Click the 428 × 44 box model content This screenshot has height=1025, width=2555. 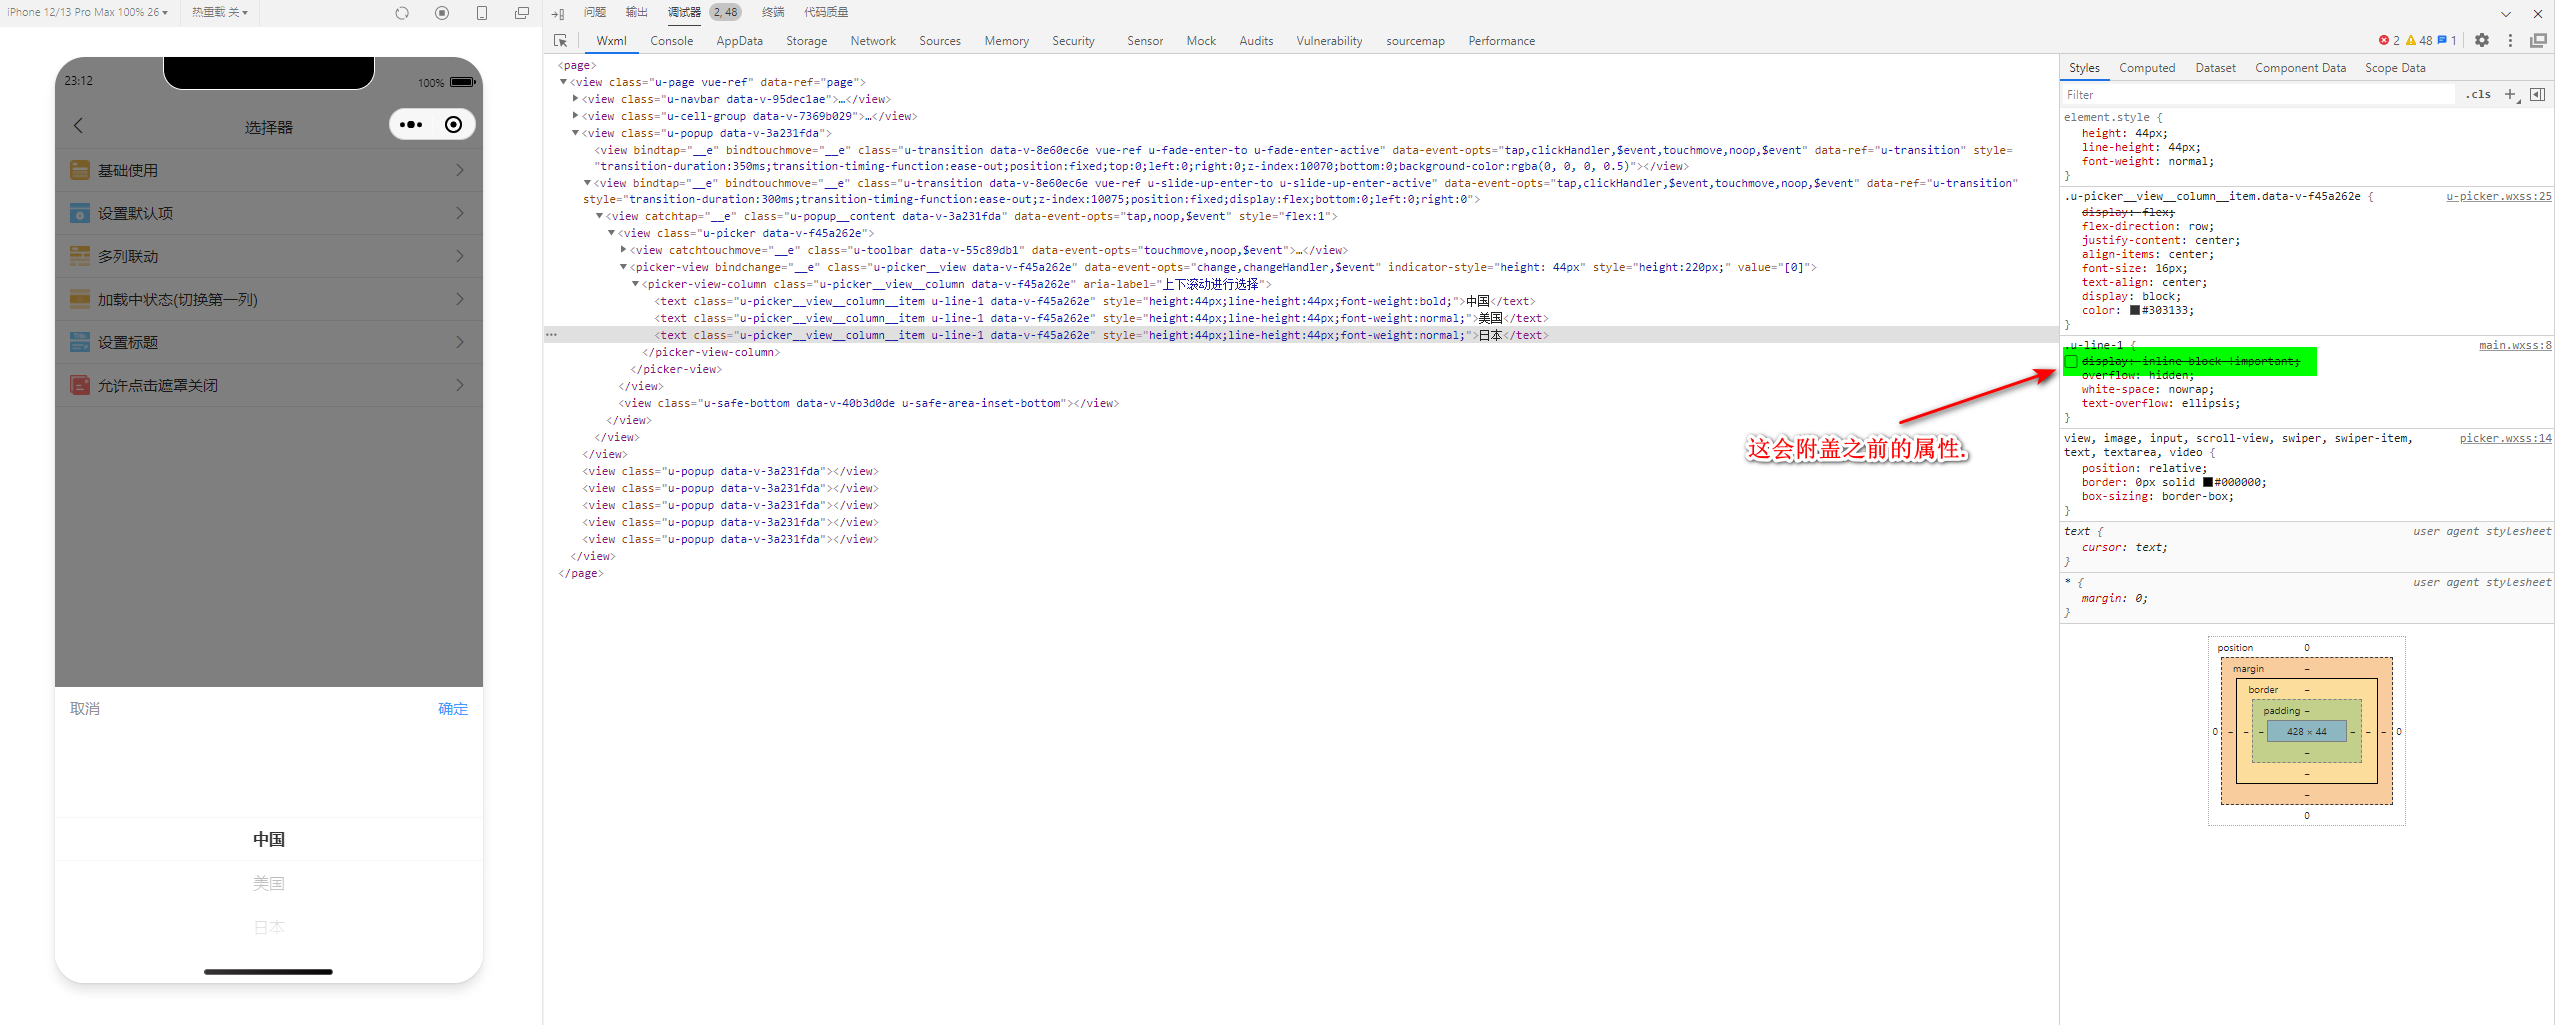[2306, 732]
